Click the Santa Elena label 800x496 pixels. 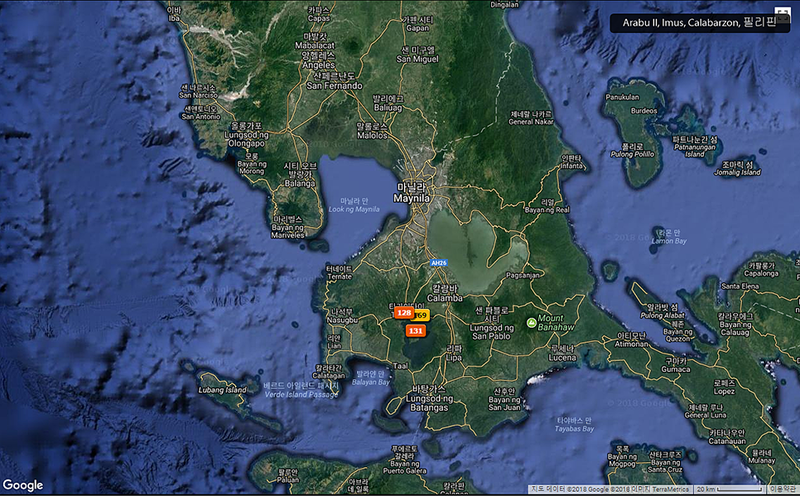740,286
